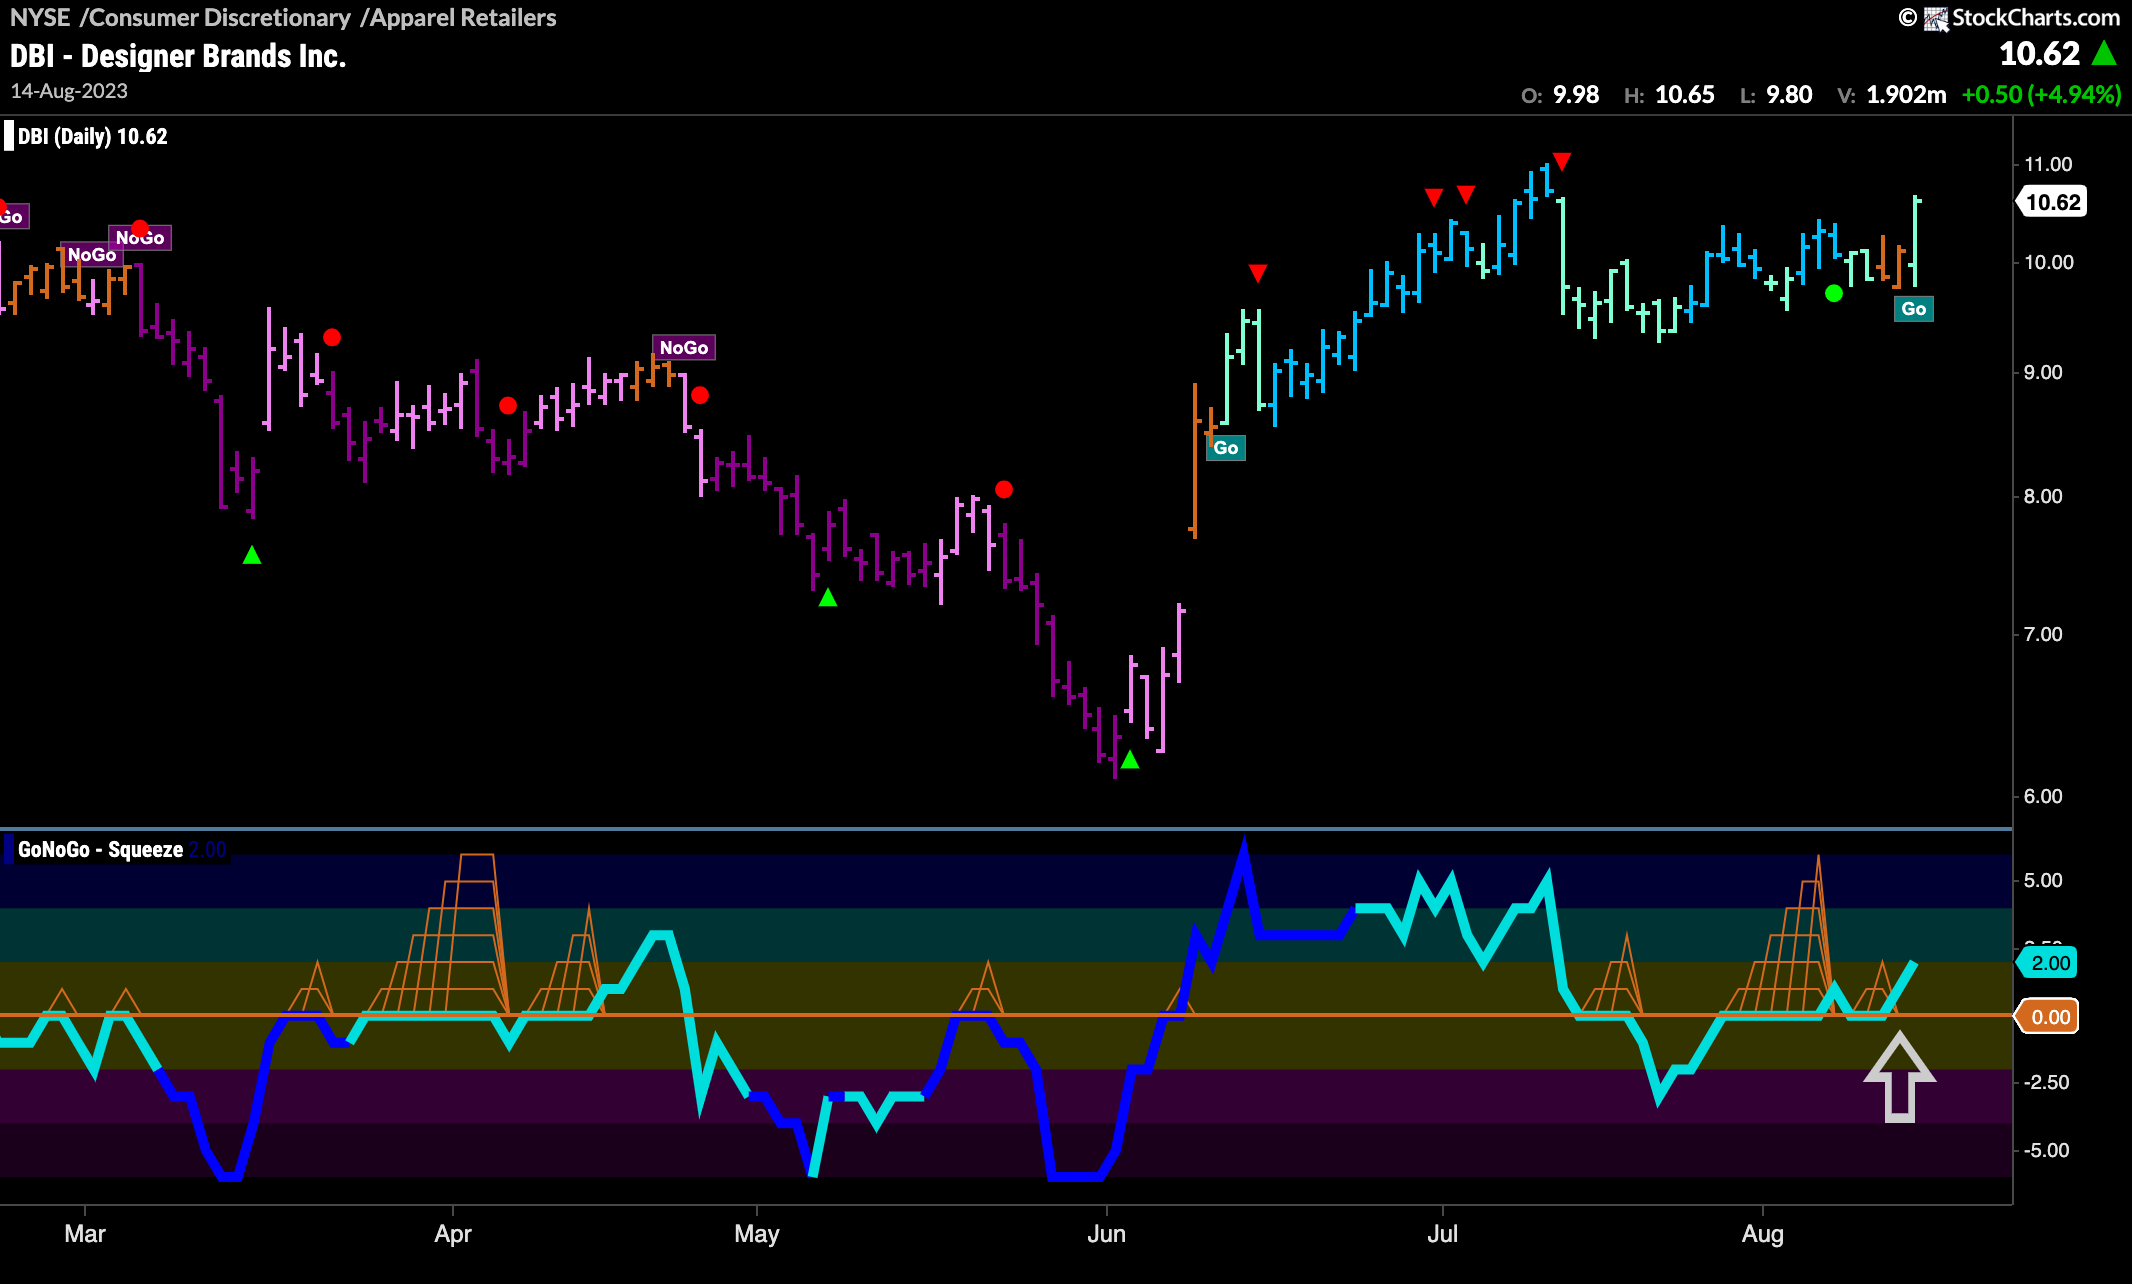
Task: Click the StockCharts.com logo icon
Action: [x=1936, y=18]
